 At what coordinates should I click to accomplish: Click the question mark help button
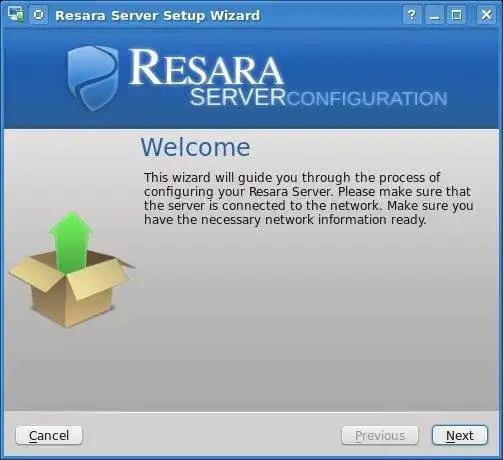tap(412, 15)
